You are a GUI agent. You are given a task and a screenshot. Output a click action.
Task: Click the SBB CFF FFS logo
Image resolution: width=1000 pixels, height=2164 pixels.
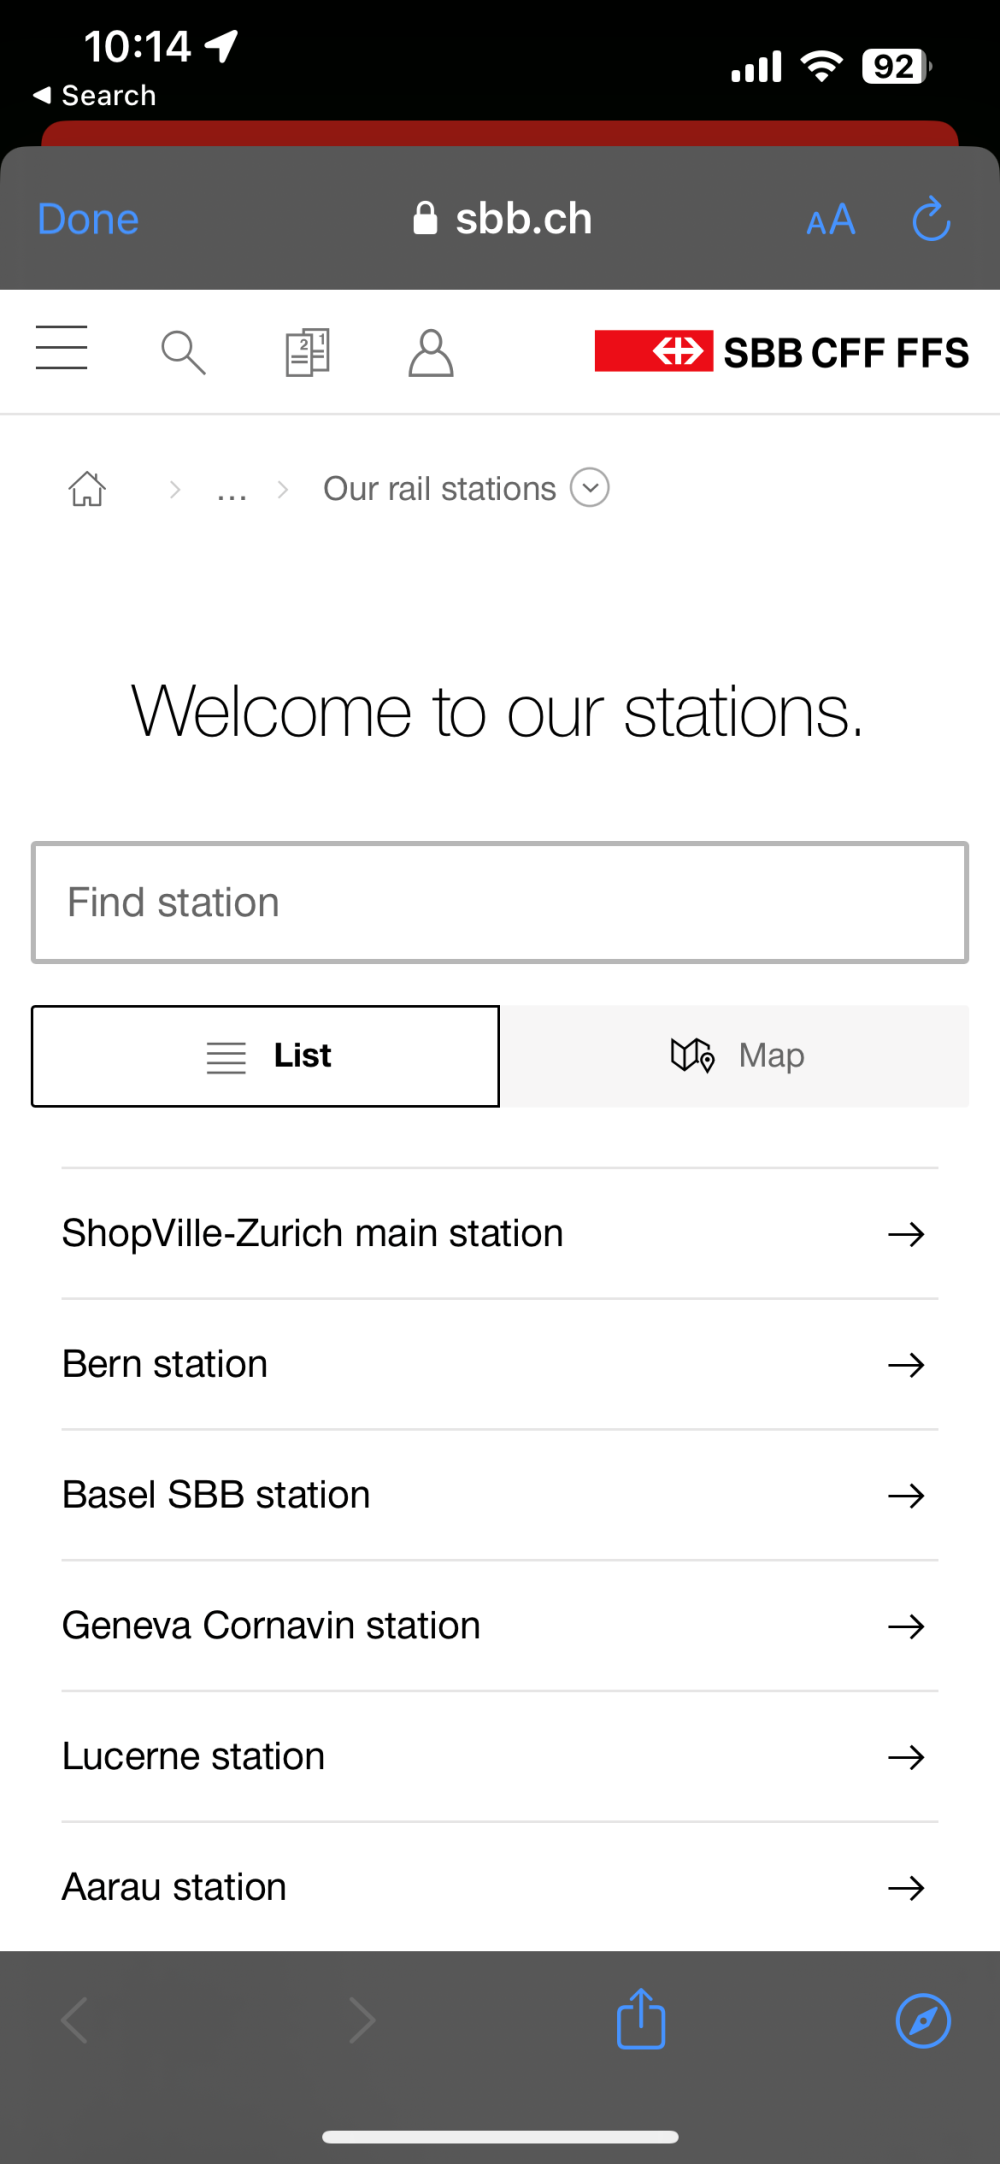coord(781,352)
